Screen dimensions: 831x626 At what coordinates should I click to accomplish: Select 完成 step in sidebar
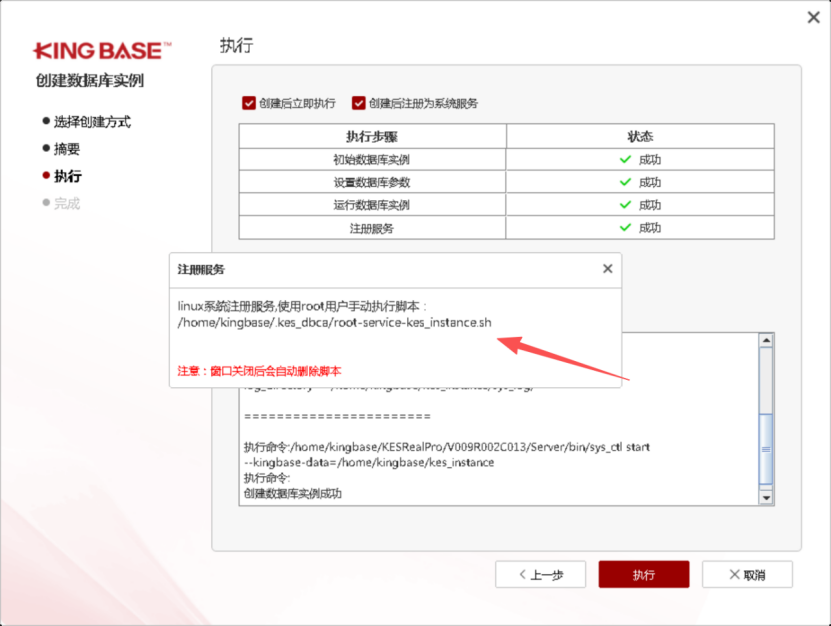coord(66,203)
